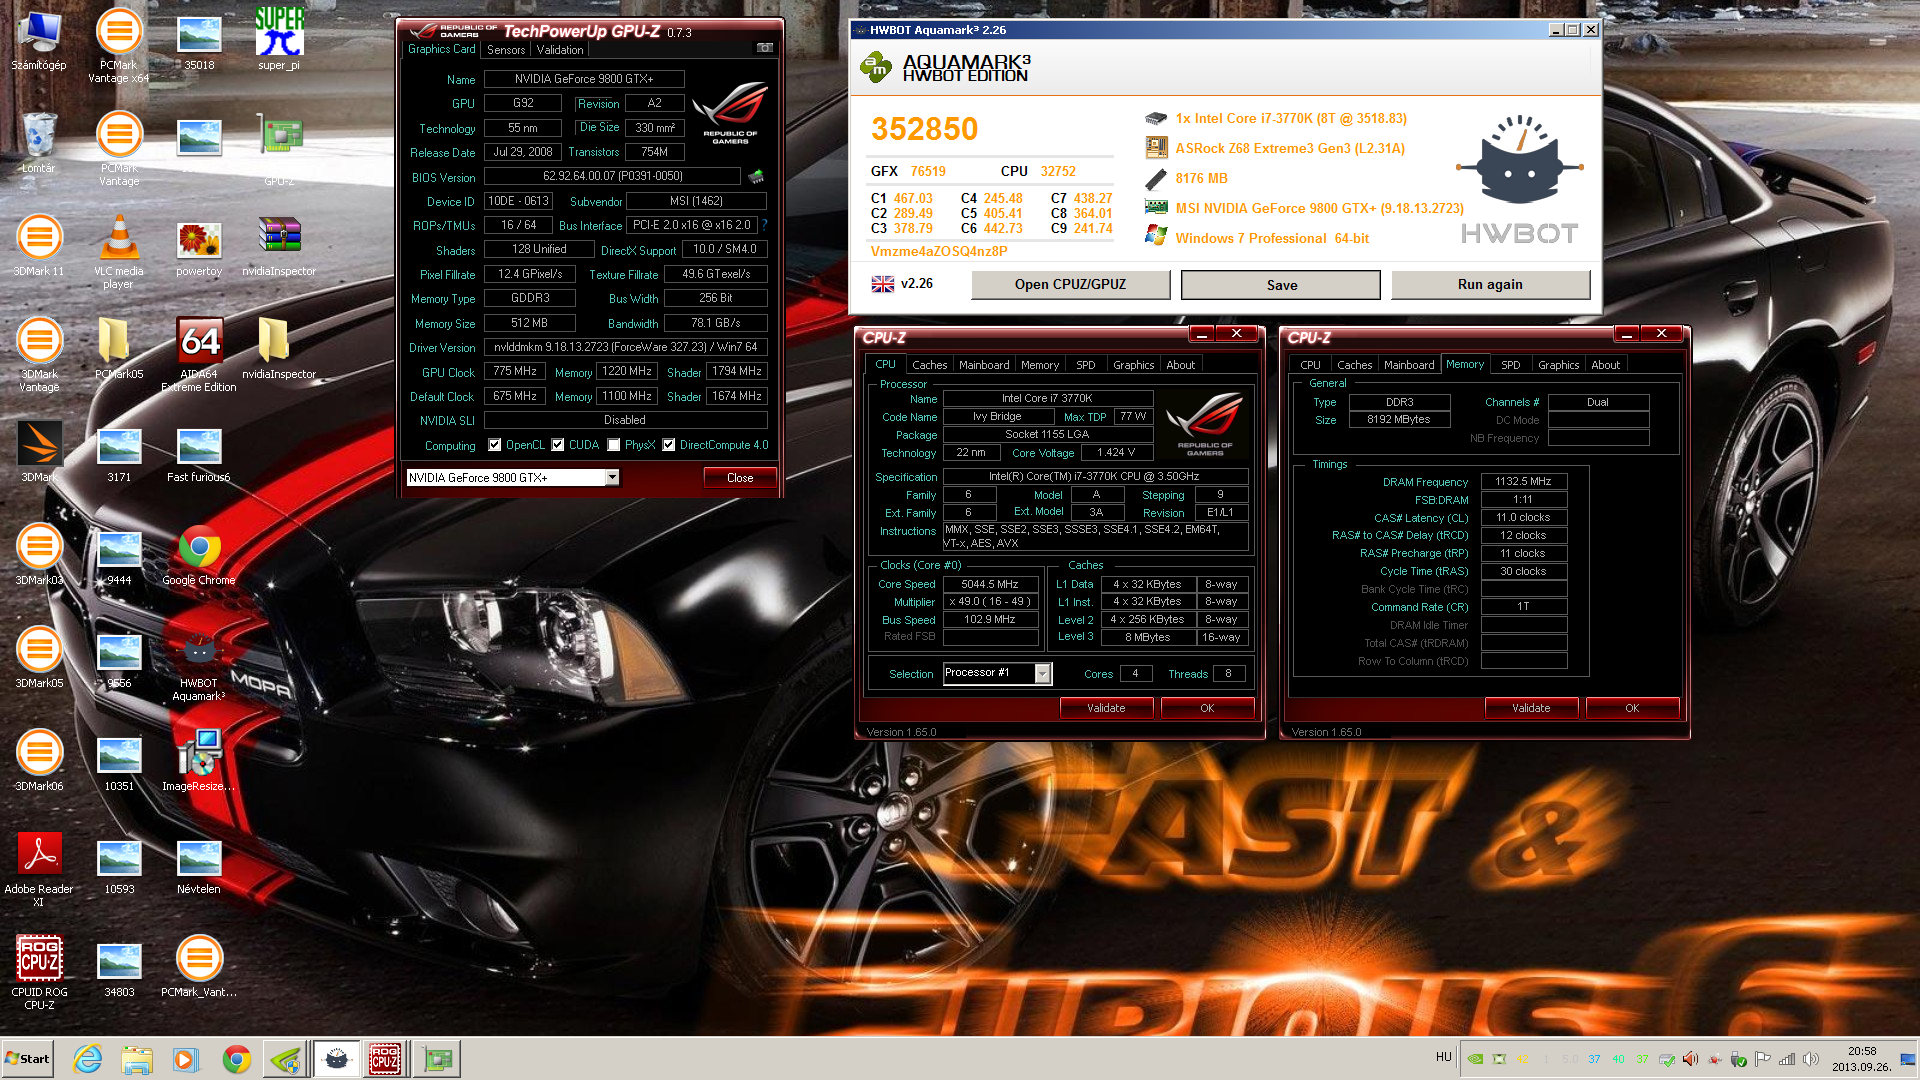Click the bus interface question mark in GPU-Z
Screen dimensions: 1920x1080
(765, 225)
